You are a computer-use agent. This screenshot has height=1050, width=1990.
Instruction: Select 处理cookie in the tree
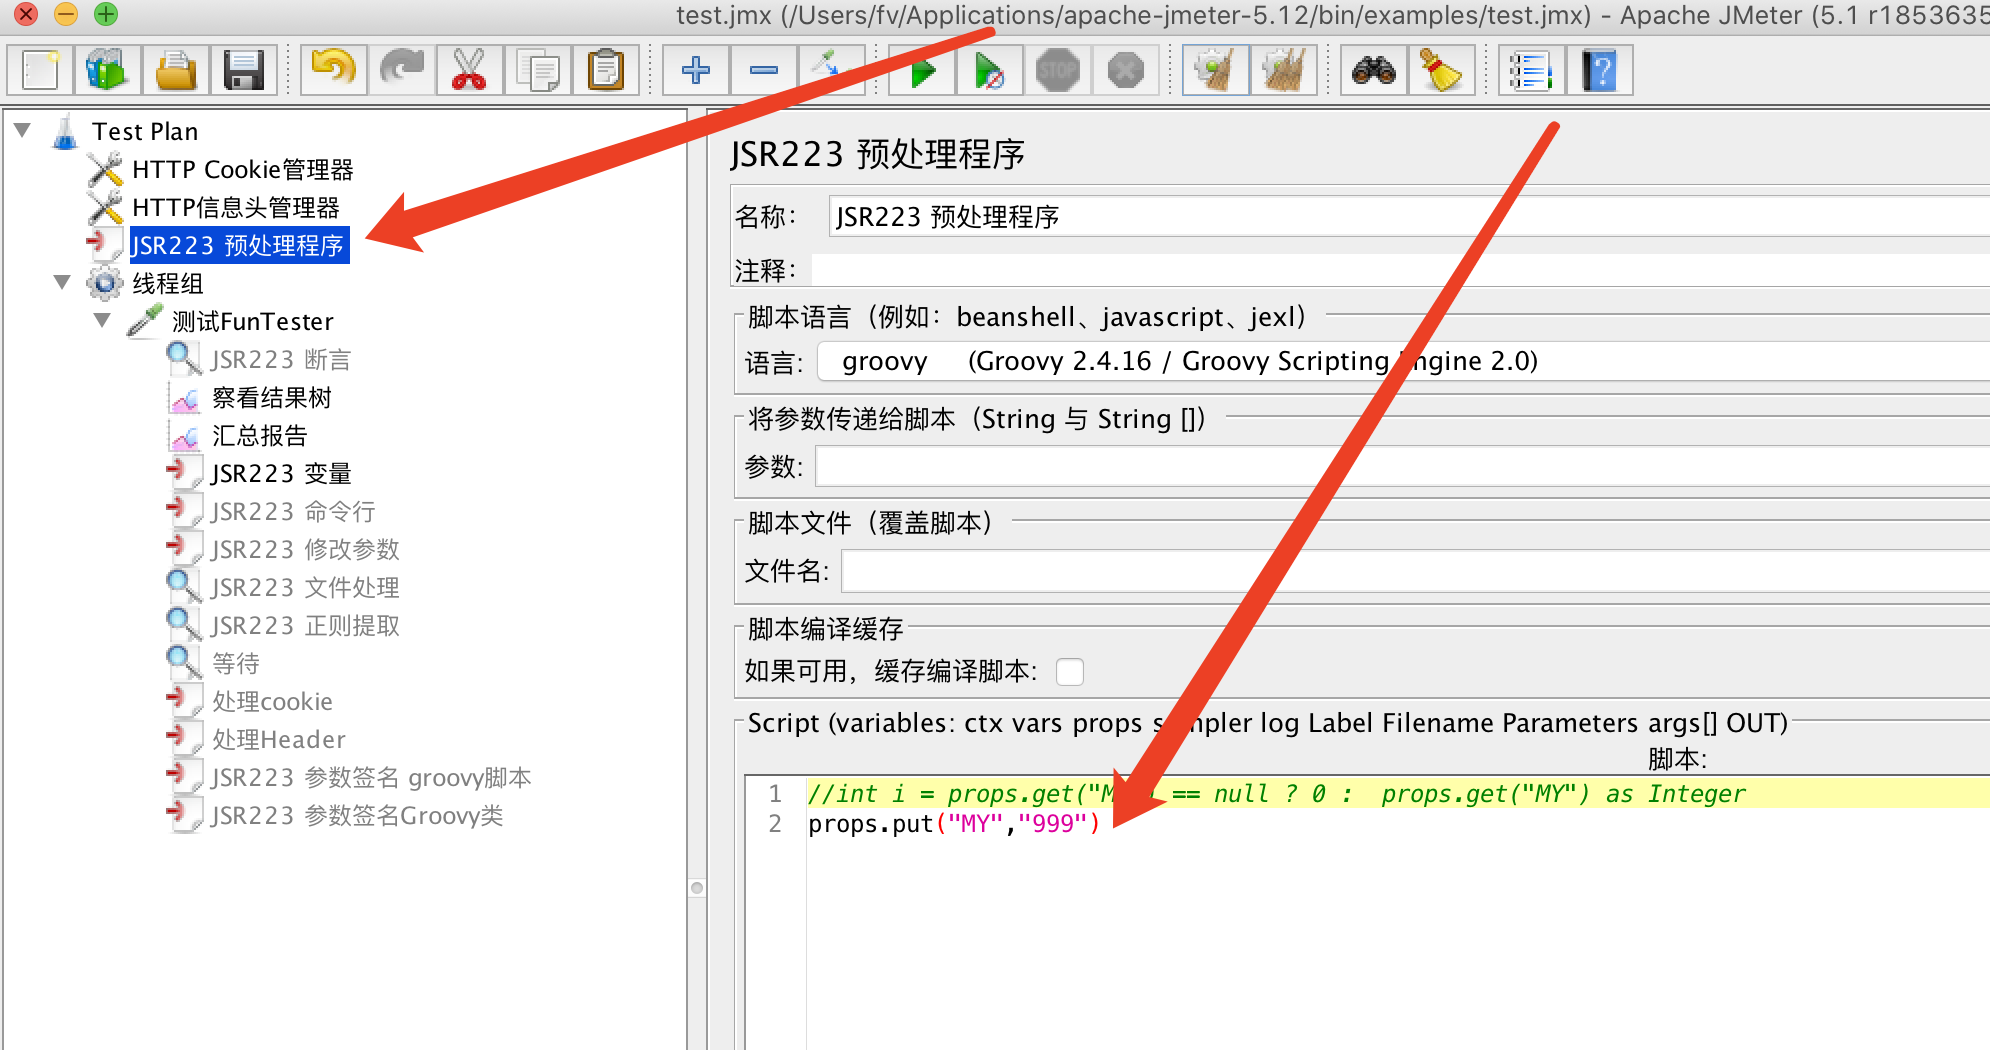pyautogui.click(x=272, y=702)
